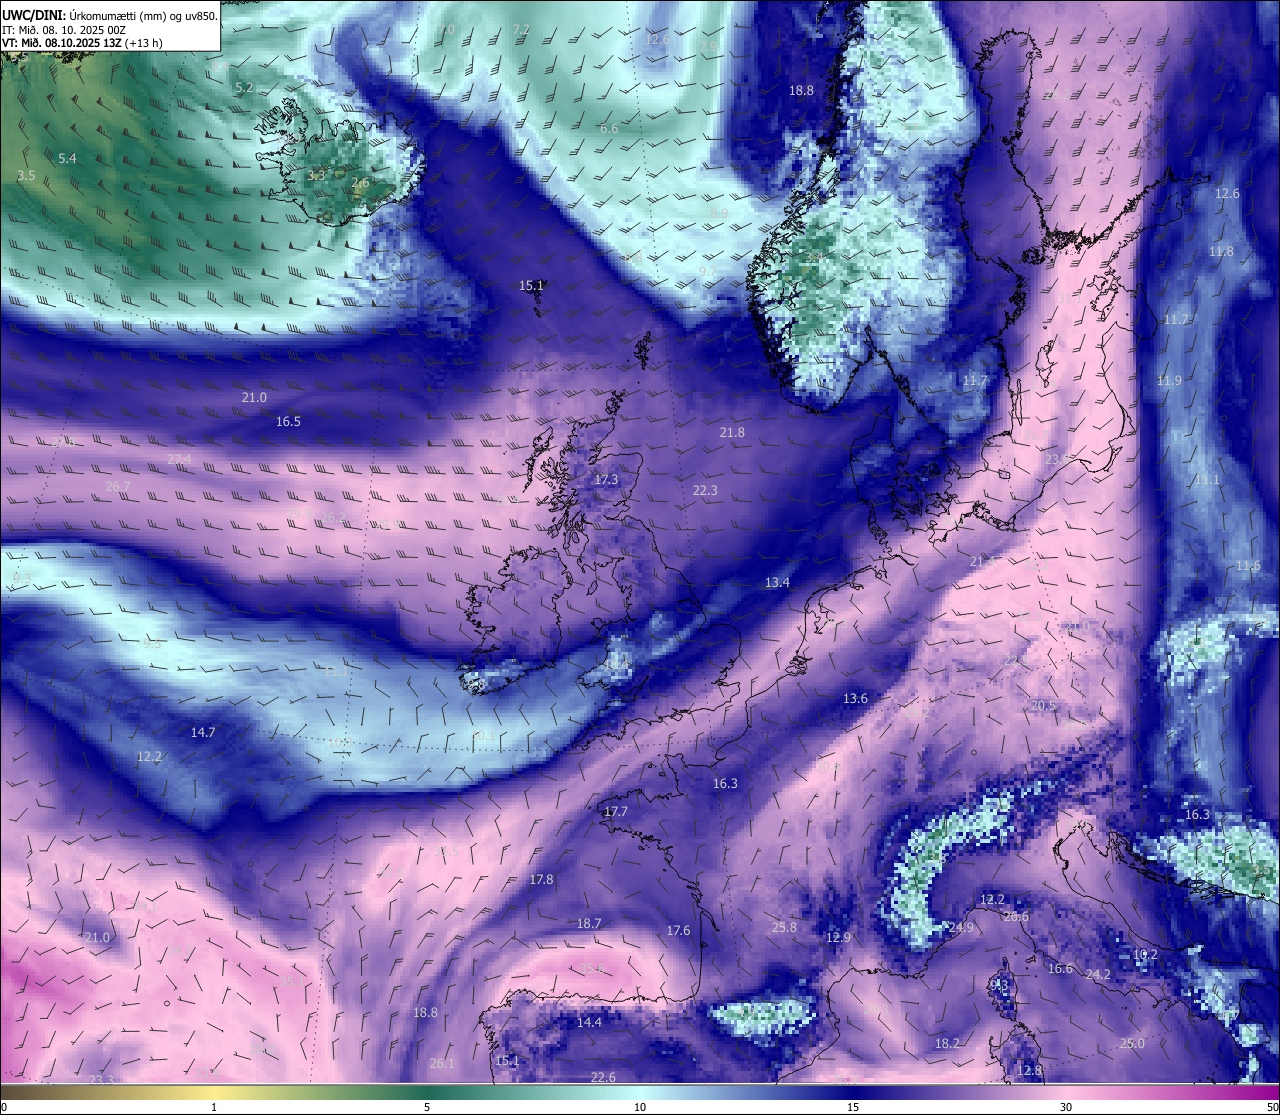
Task: Click the 26.7 value in the western Atlantic
Action: 118,486
